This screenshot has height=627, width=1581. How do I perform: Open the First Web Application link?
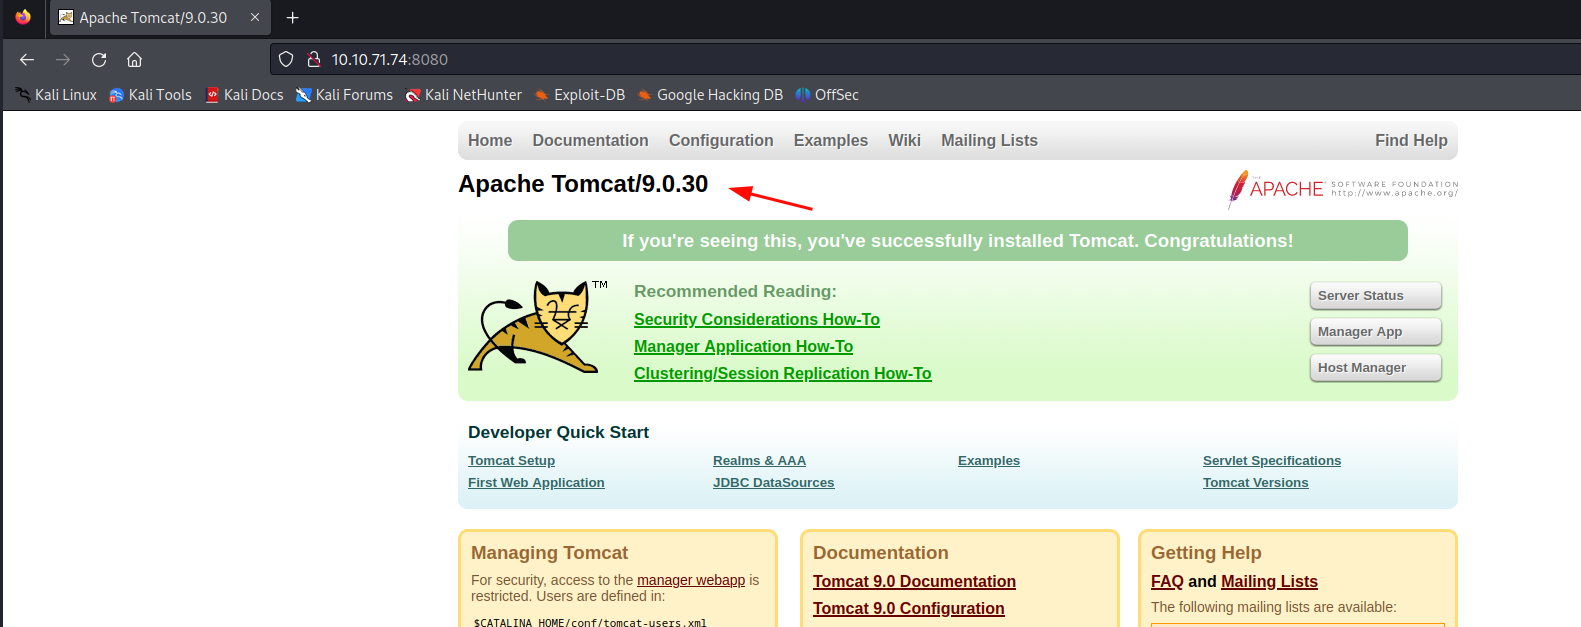tap(536, 483)
